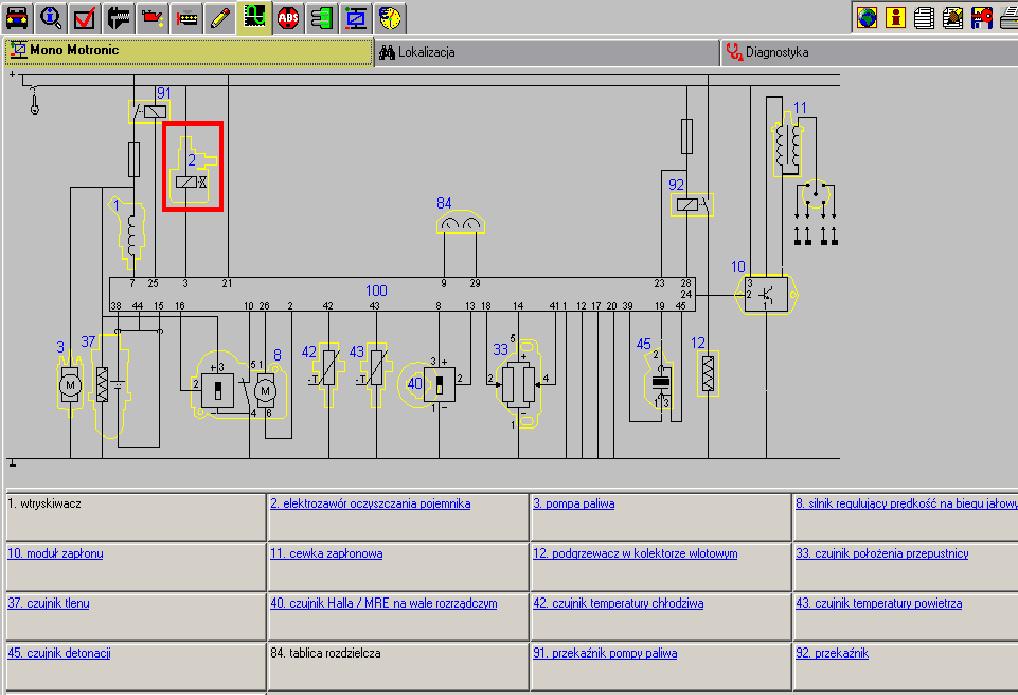This screenshot has width=1018, height=695.
Task: Click the engine block timing icon
Action: [x=186, y=18]
